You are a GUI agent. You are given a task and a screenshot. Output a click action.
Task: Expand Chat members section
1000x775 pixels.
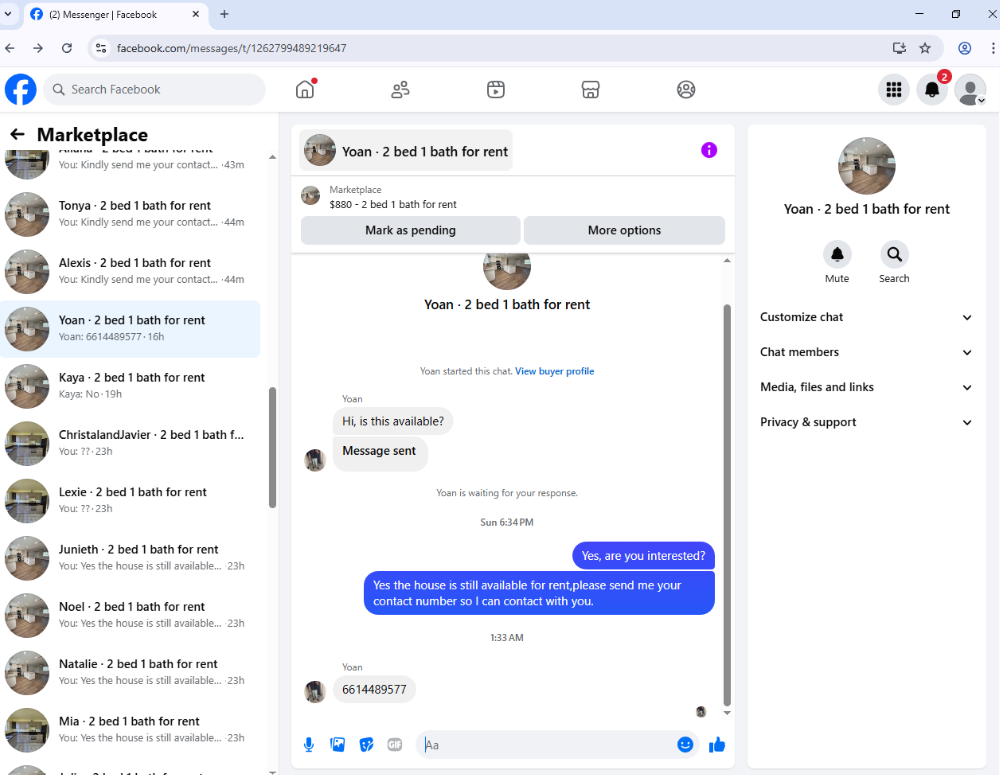click(865, 352)
